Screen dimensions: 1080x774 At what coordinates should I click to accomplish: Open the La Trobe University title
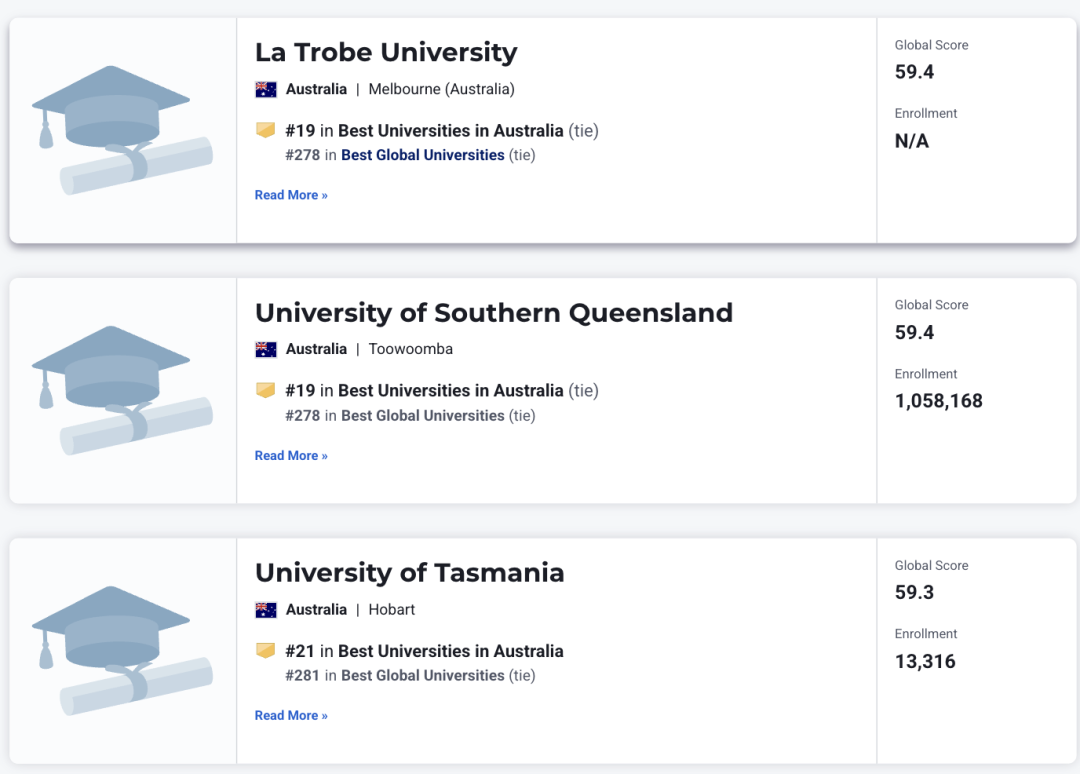coord(386,52)
